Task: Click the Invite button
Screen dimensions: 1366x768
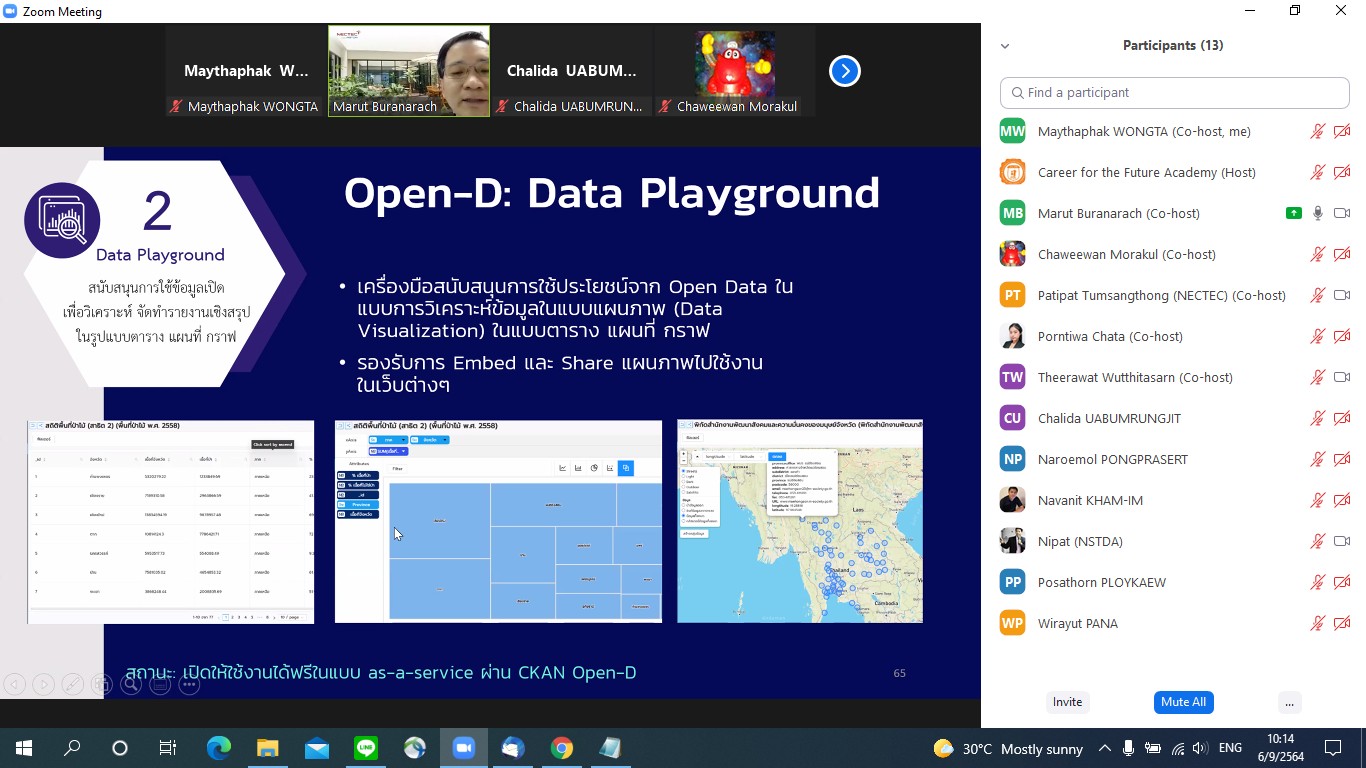Action: (x=1067, y=702)
